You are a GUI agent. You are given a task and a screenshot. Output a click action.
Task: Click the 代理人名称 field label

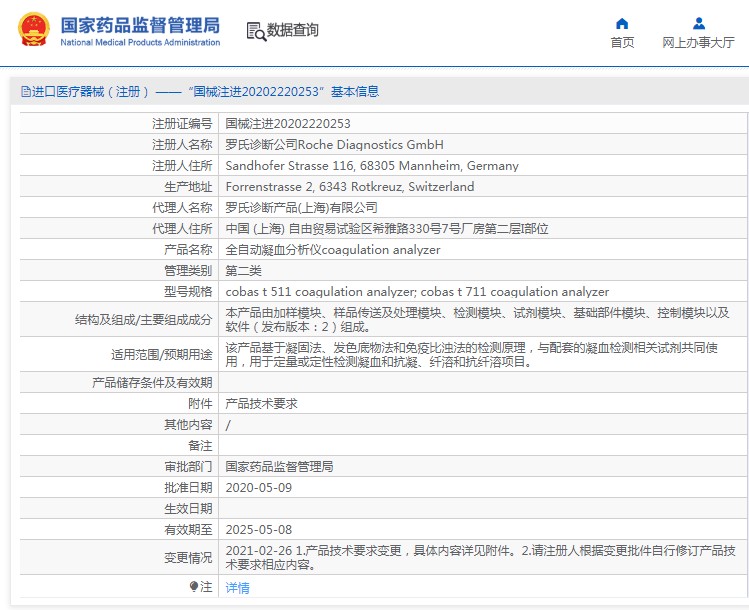(182, 208)
